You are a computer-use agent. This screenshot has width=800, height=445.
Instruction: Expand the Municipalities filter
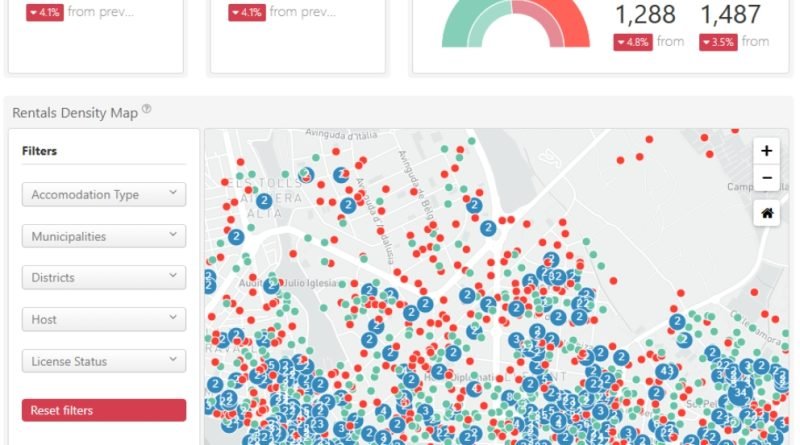(104, 236)
